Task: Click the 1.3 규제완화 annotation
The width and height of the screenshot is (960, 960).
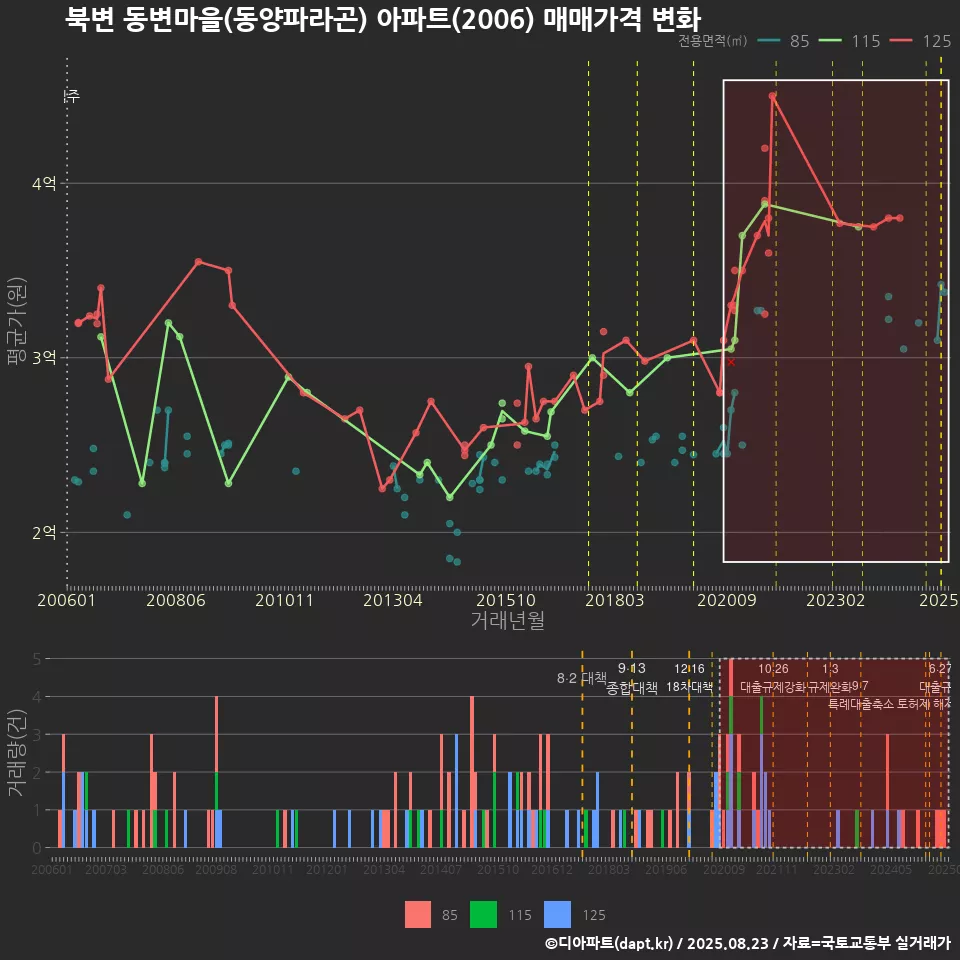Action: (830, 678)
